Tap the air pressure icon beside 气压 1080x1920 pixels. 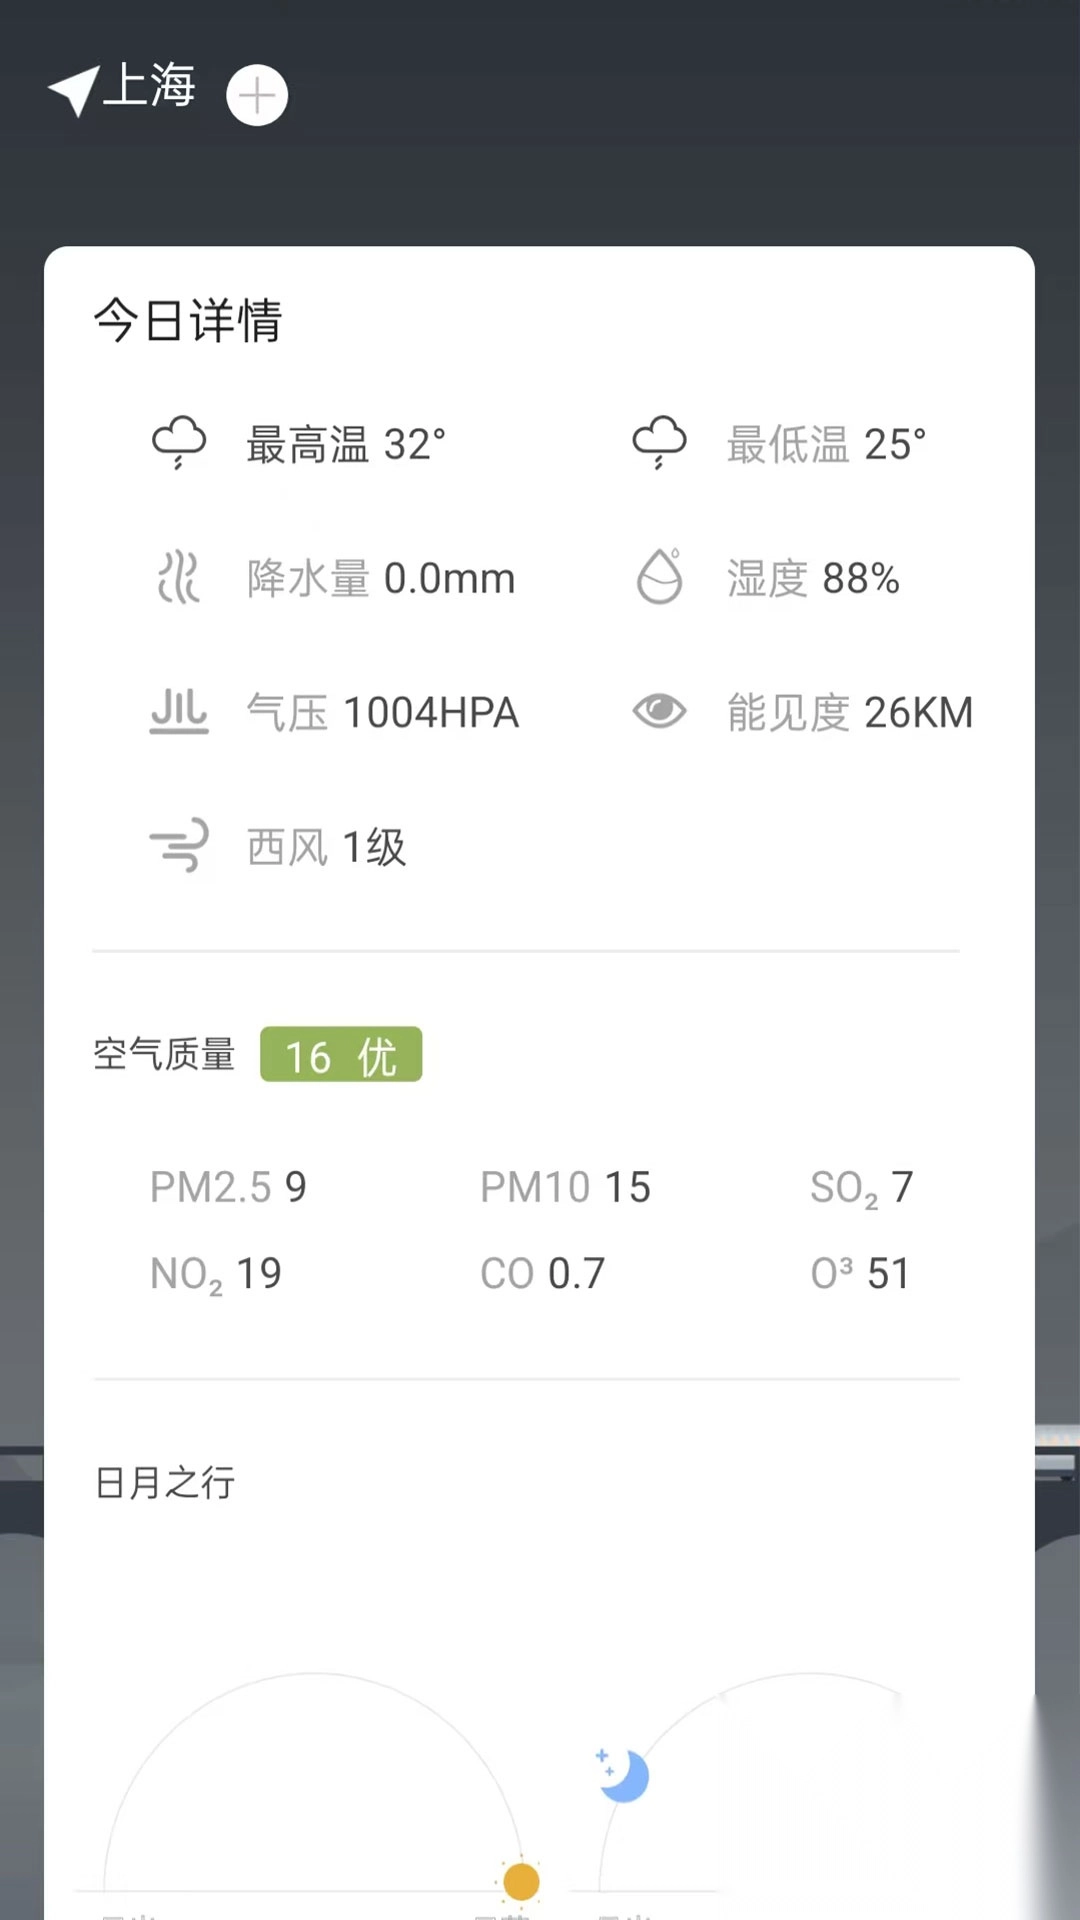[x=179, y=712]
